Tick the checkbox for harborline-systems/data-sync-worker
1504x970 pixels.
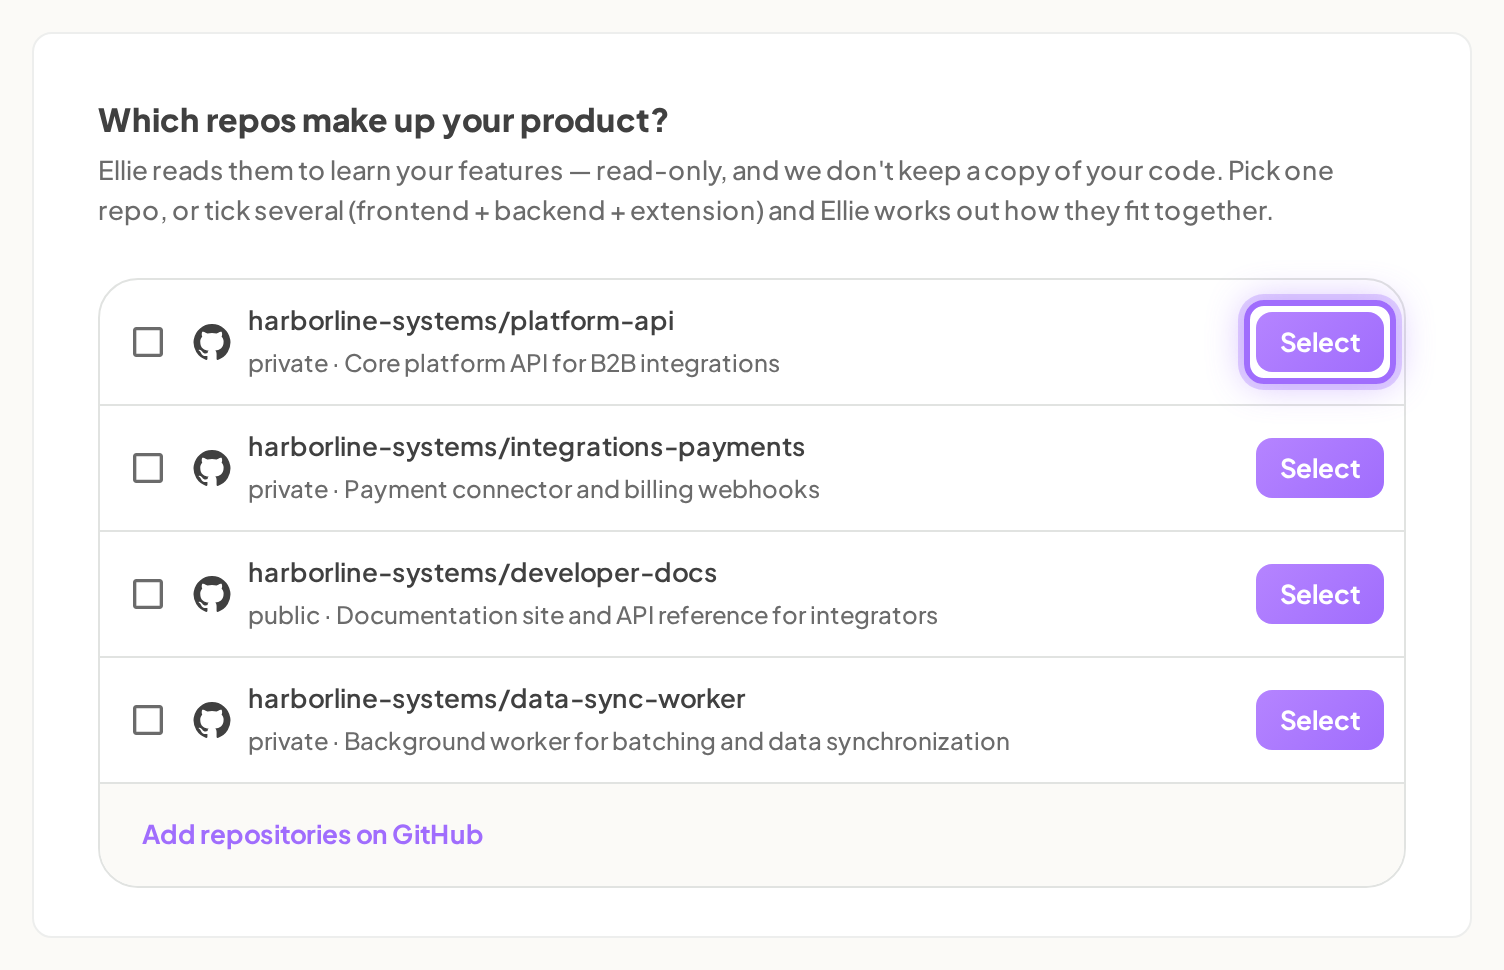148,720
